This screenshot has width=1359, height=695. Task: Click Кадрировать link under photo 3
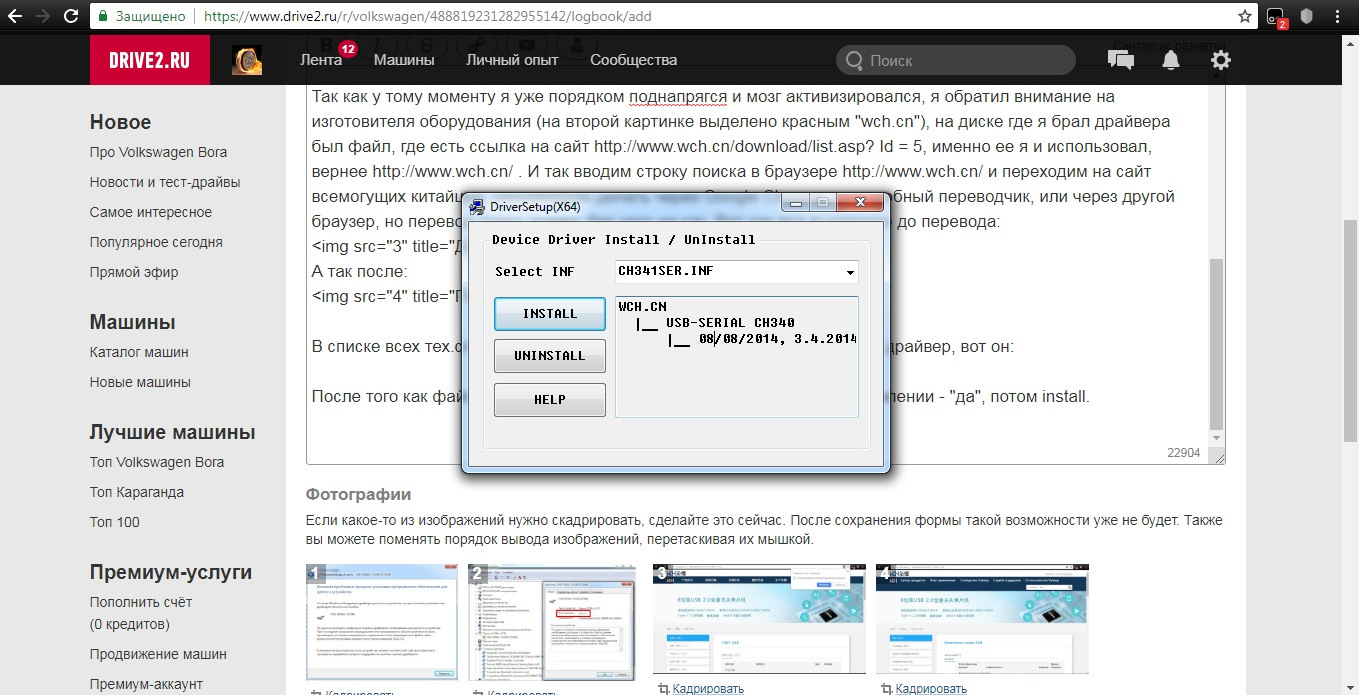click(x=708, y=689)
